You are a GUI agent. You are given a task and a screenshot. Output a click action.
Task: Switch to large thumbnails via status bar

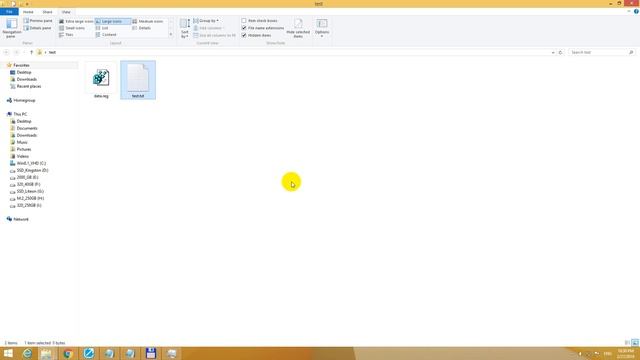pyautogui.click(x=635, y=343)
